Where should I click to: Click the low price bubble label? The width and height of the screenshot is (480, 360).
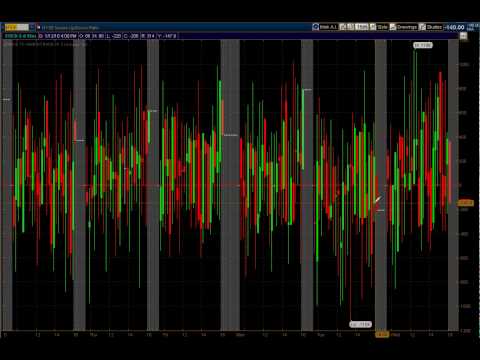point(360,324)
